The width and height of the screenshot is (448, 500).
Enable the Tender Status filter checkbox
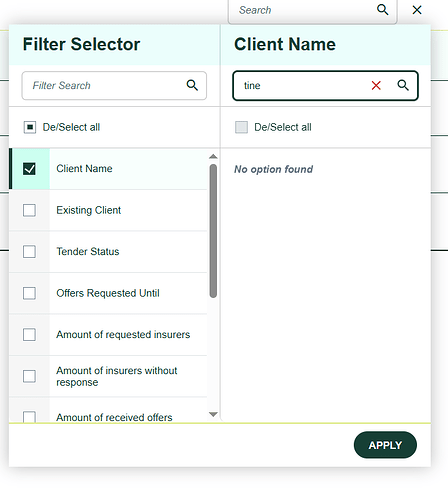coord(29,252)
